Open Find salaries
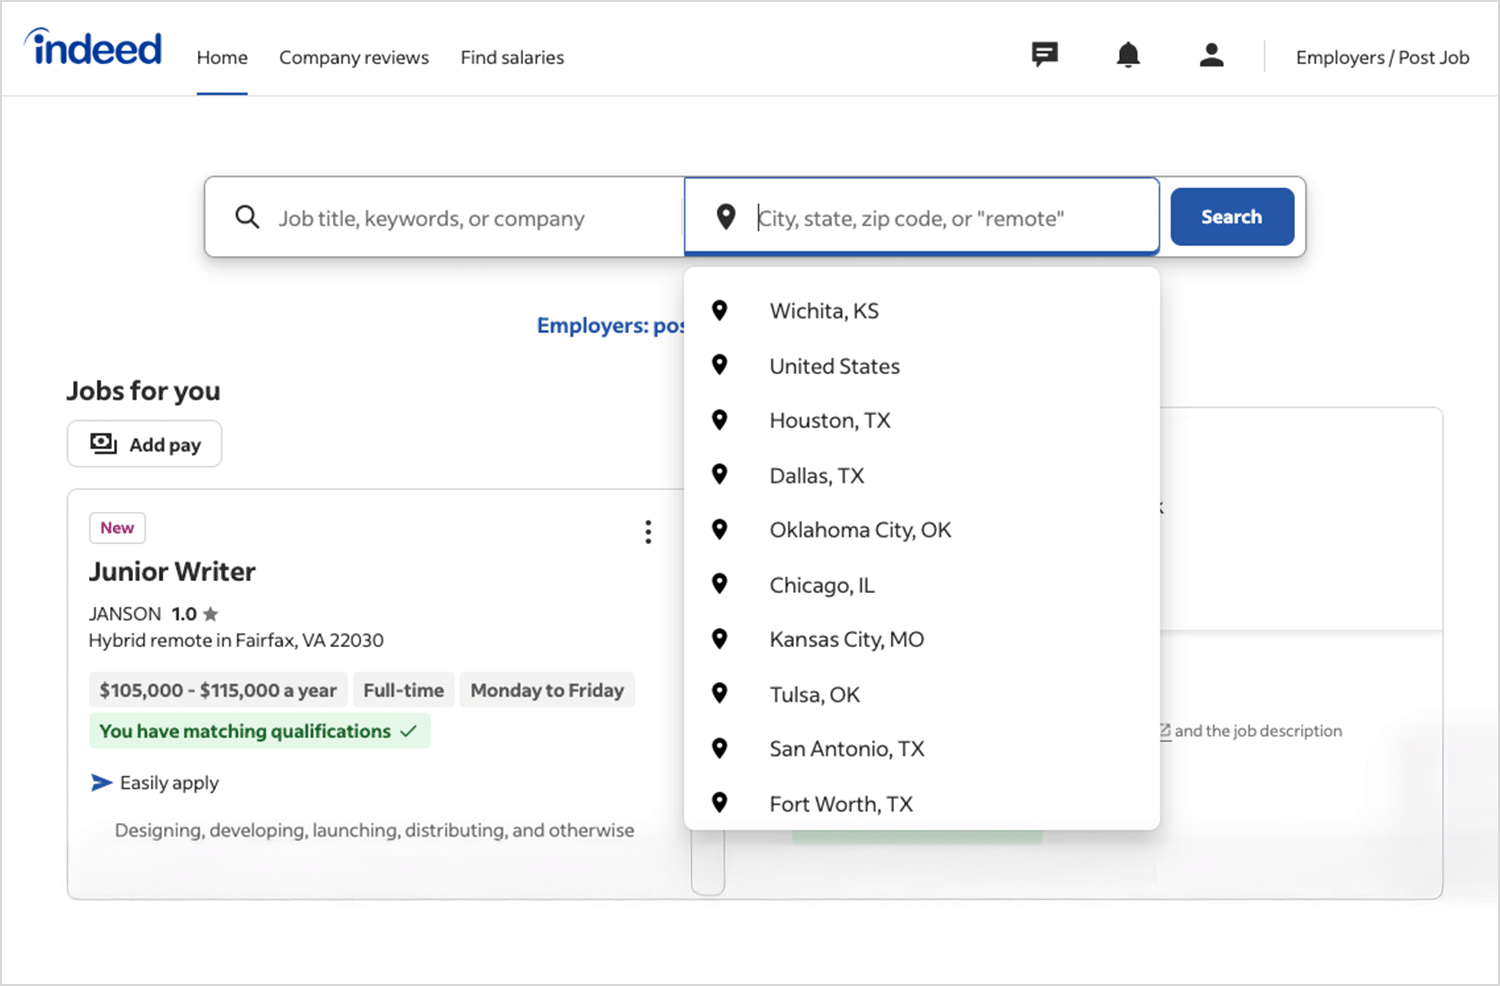Screen dimensions: 1500x986 (512, 58)
